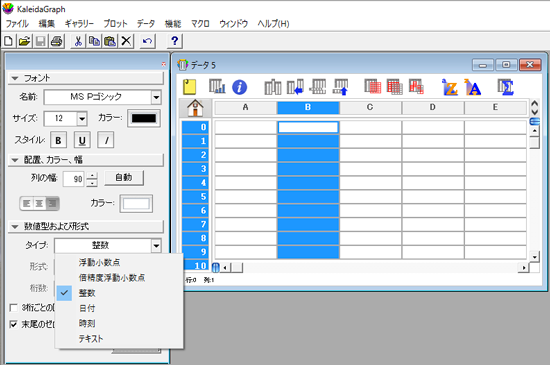
Task: Click the Print icon in toolbar
Action: pyautogui.click(x=57, y=41)
